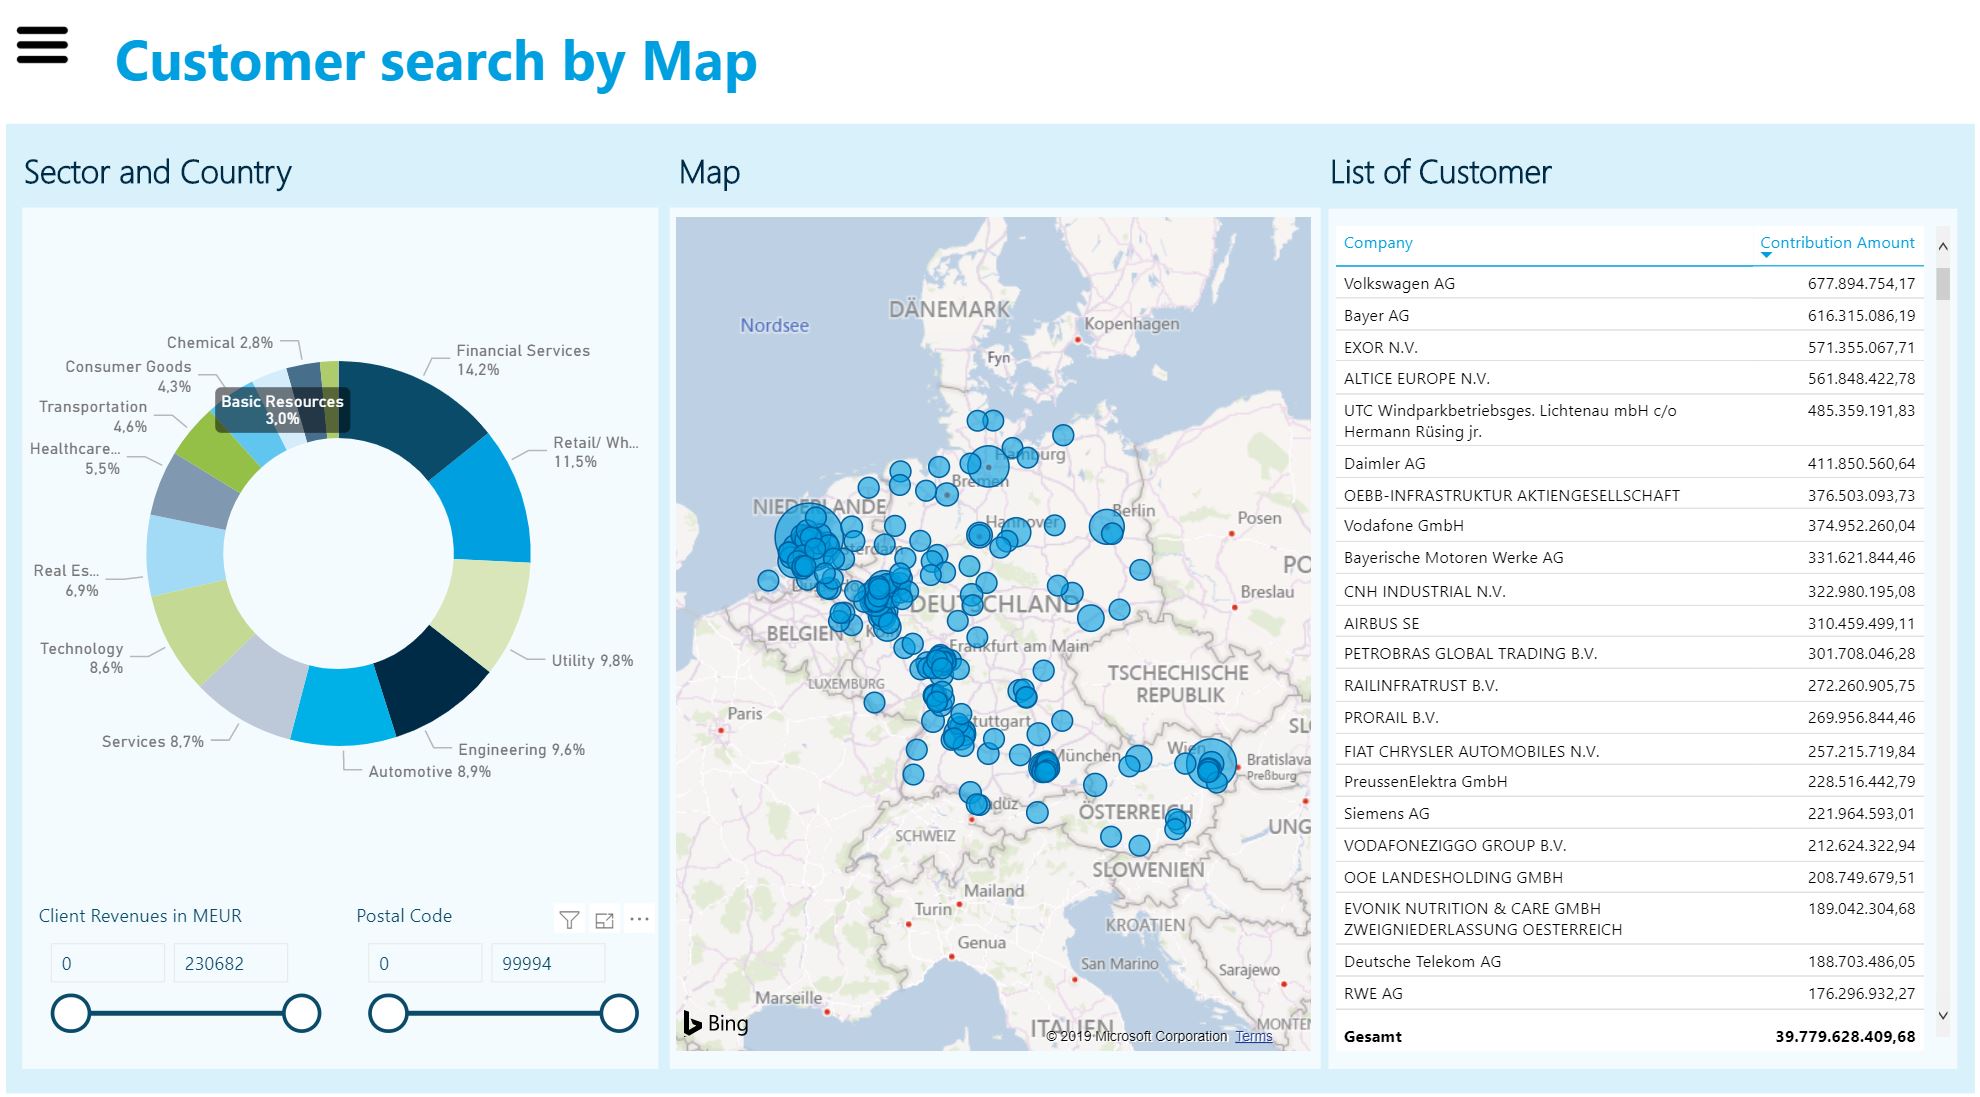Select the Volkswagen AG row
The image size is (1980, 1097).
point(1399,284)
